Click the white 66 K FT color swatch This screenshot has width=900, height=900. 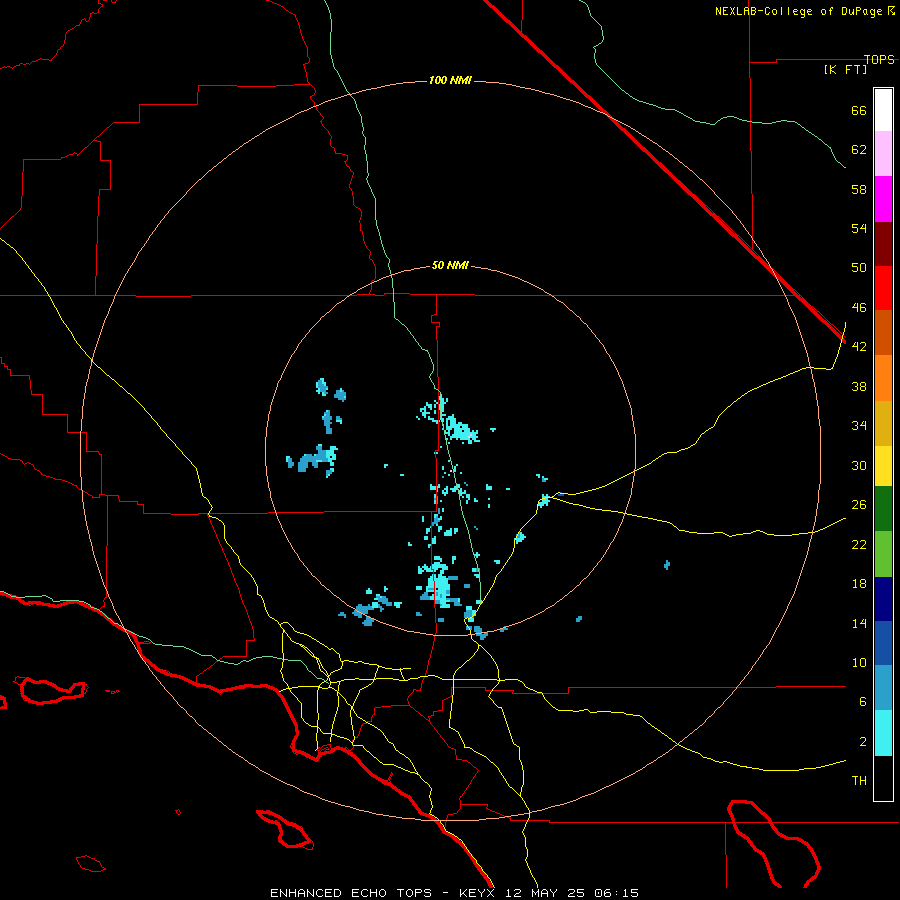click(x=883, y=110)
